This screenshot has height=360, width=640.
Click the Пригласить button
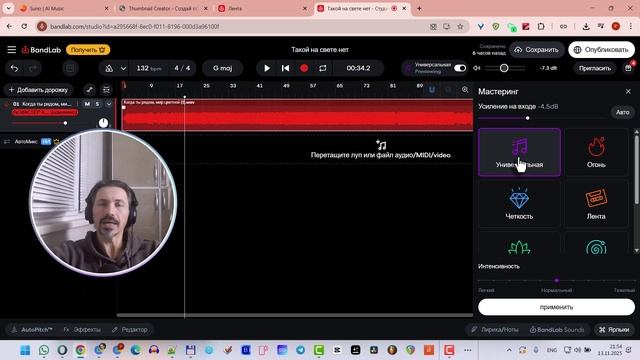pyautogui.click(x=595, y=68)
